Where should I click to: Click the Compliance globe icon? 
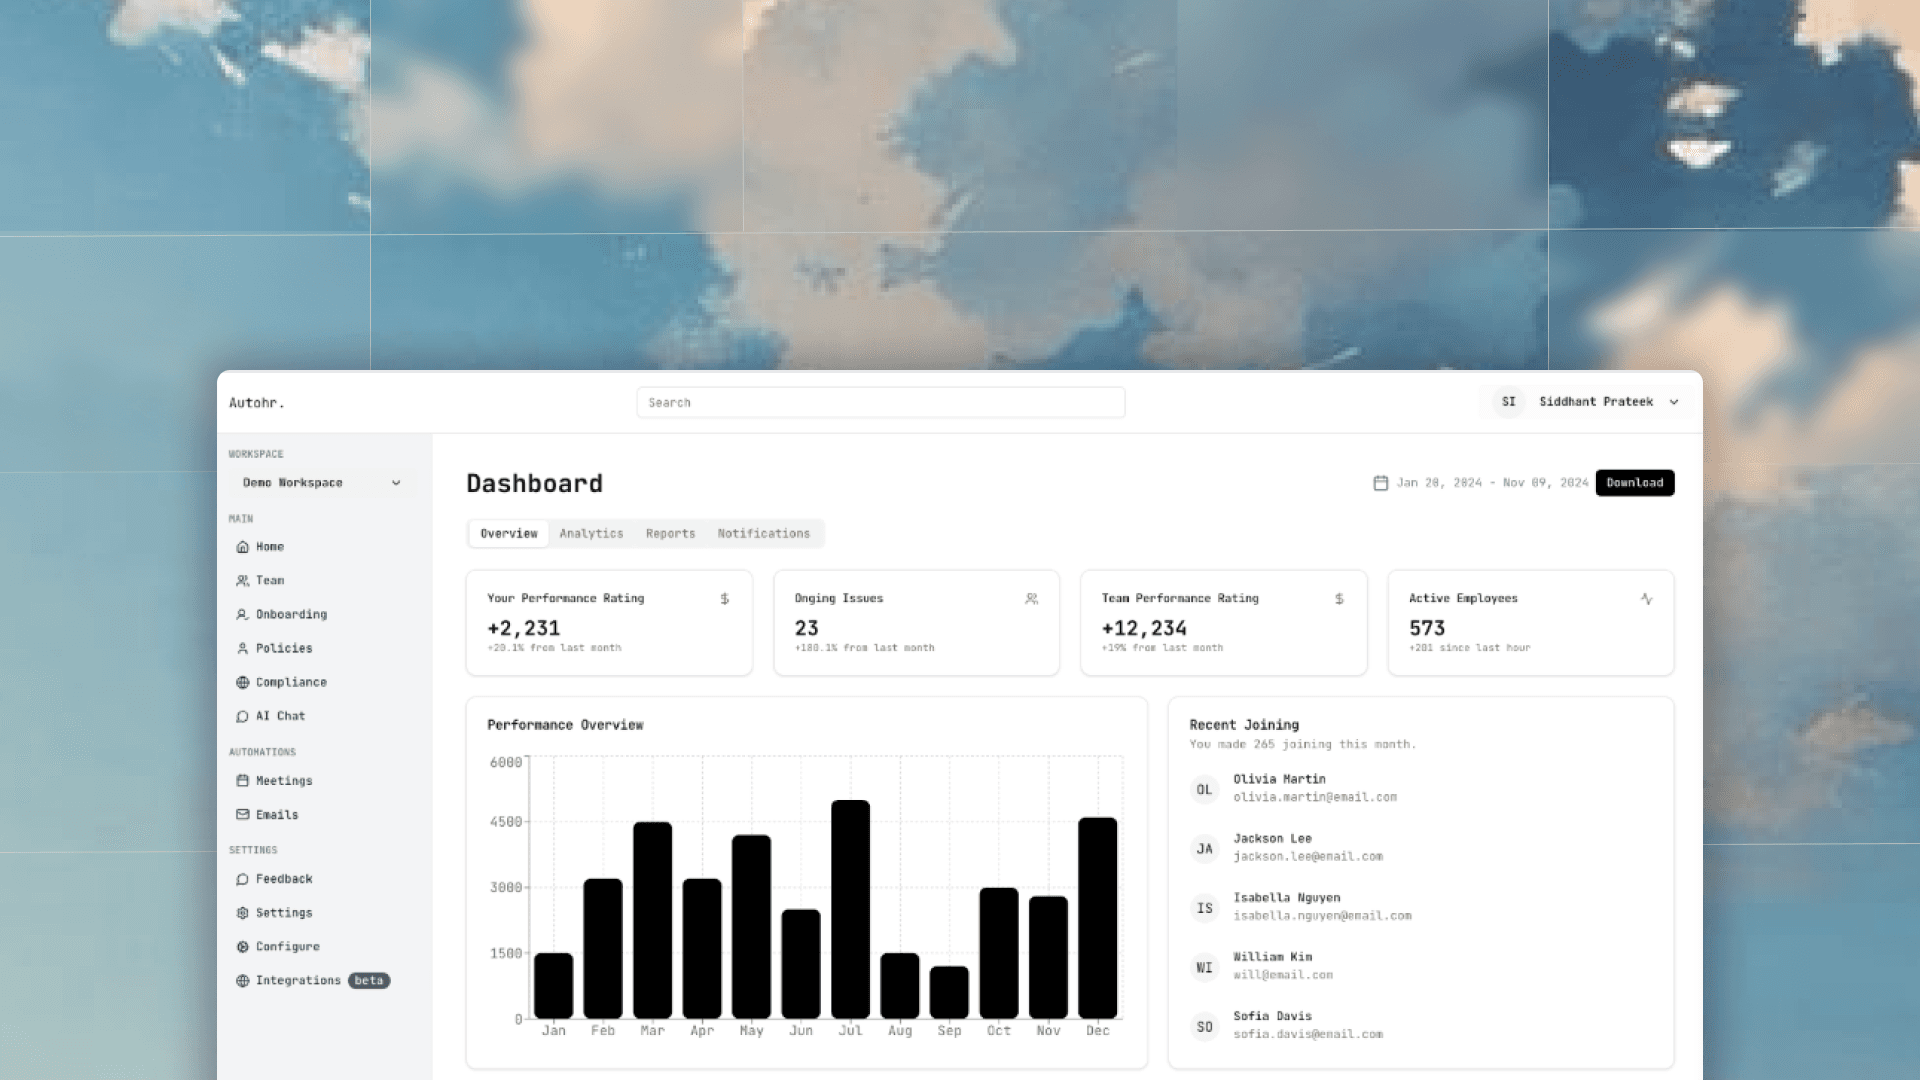(x=242, y=683)
